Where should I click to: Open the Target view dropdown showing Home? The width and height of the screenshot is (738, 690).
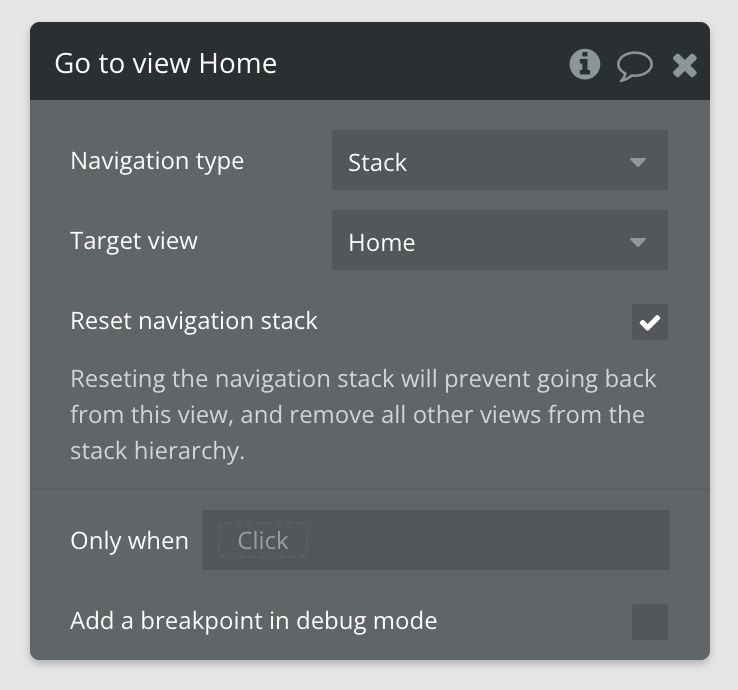click(x=500, y=240)
